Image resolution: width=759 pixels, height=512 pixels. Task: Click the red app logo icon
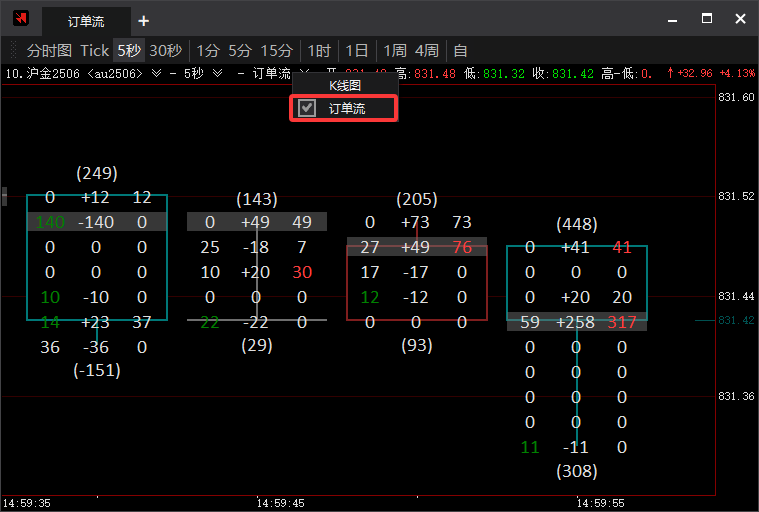[20, 19]
